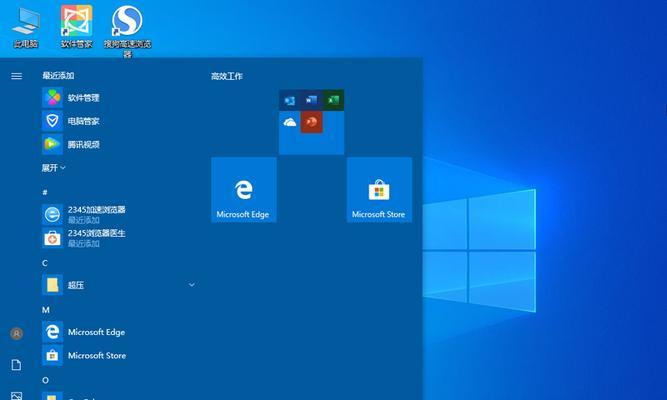Open the Excel icon in Office tile folder

[x=333, y=100]
